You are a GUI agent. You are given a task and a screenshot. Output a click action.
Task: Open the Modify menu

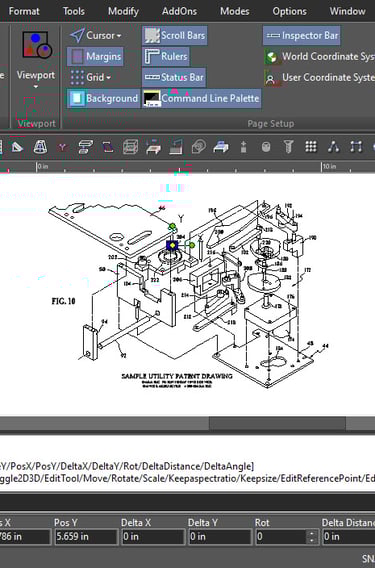(x=123, y=11)
